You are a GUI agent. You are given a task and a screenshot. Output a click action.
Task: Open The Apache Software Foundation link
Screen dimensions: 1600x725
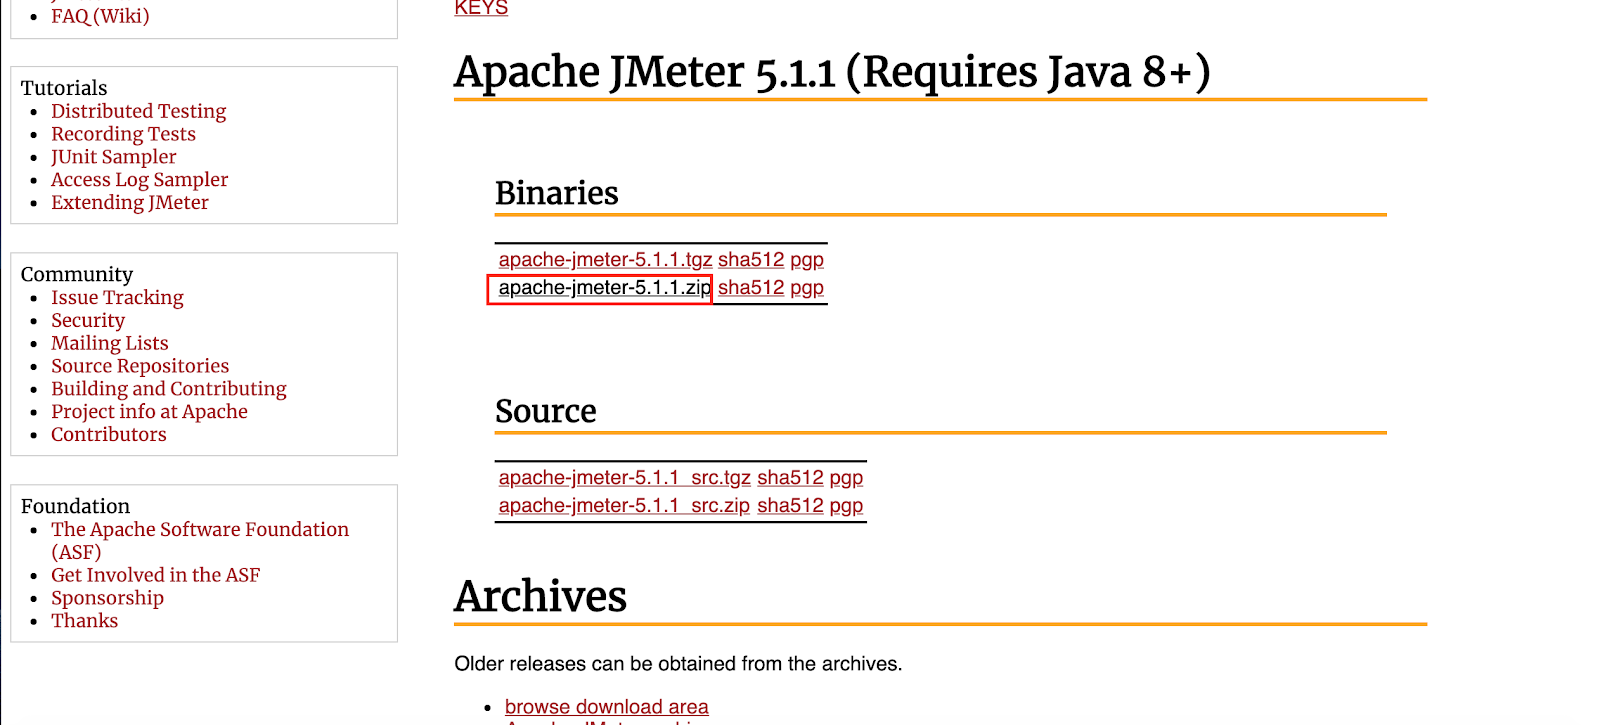point(200,529)
